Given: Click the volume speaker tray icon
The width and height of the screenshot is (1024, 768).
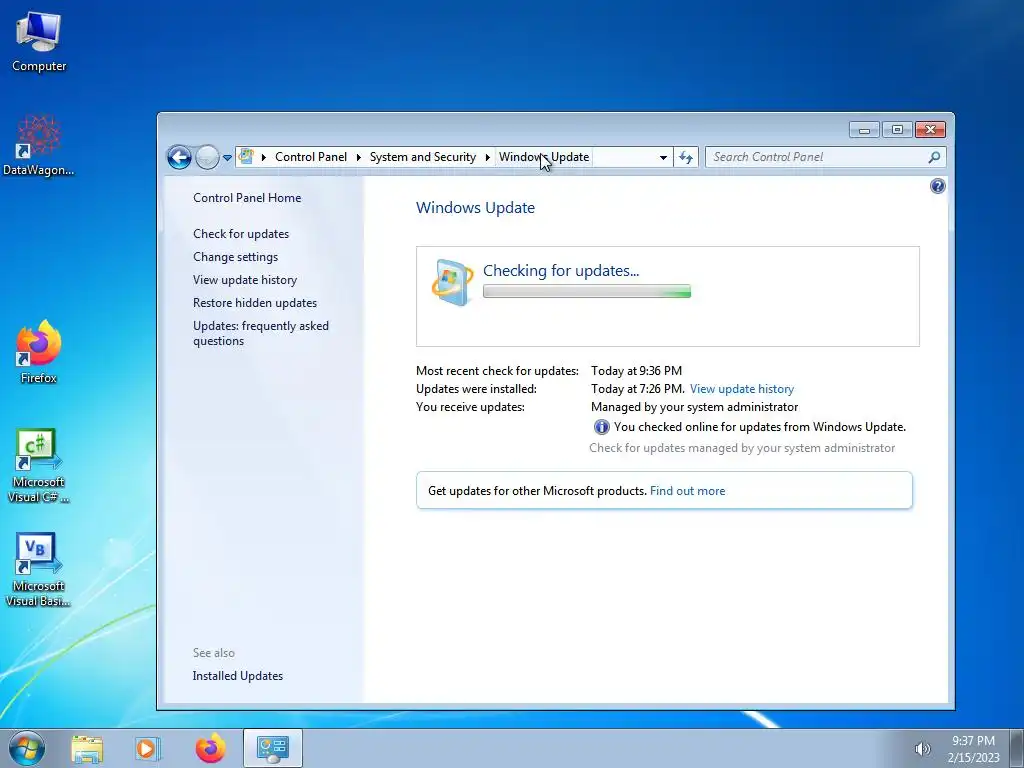Looking at the screenshot, I should (921, 749).
